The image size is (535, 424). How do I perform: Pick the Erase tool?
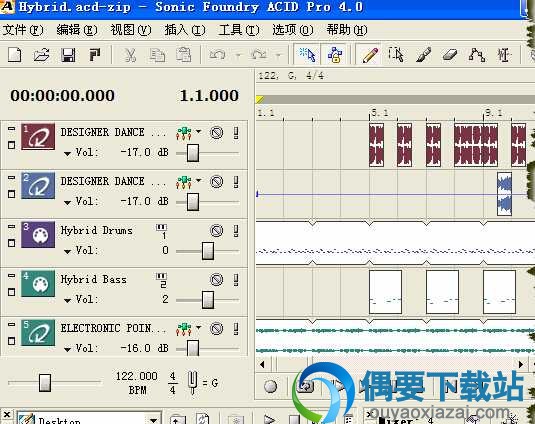coord(450,55)
